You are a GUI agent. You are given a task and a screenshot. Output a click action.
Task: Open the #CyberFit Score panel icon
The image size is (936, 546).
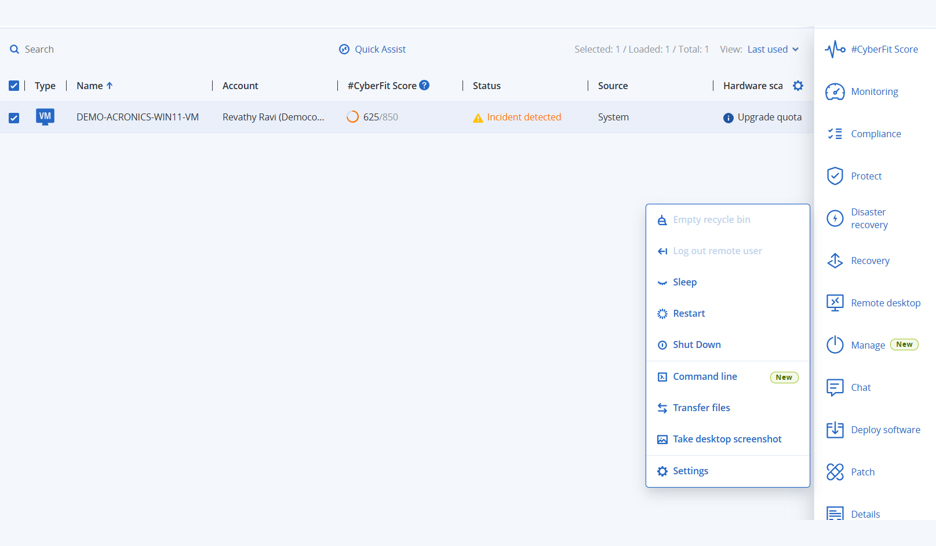pyautogui.click(x=835, y=49)
